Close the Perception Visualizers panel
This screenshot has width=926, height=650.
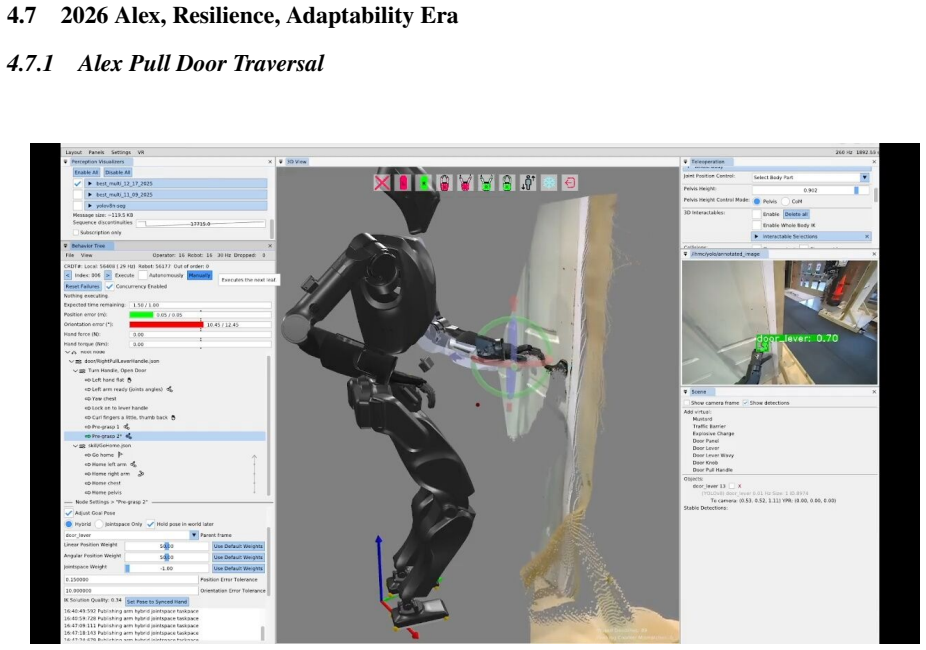coord(270,162)
